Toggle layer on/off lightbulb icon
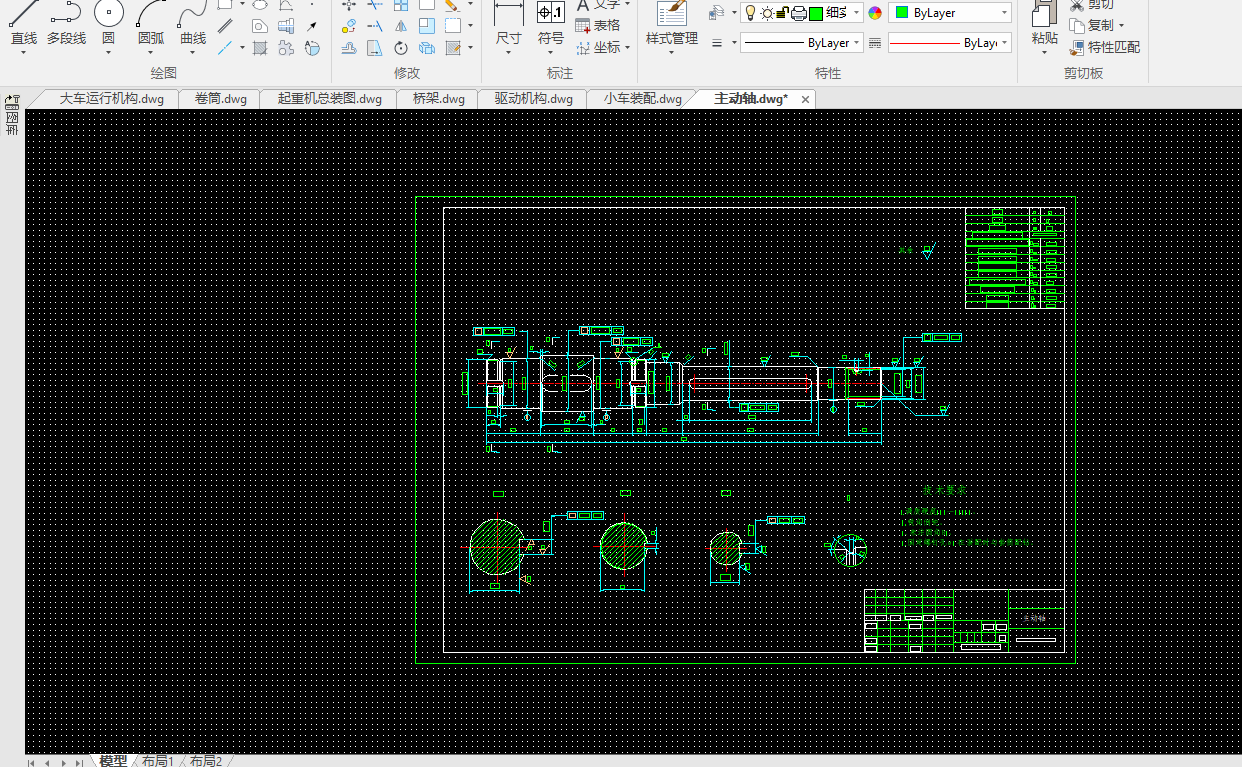The image size is (1242, 767). point(751,13)
